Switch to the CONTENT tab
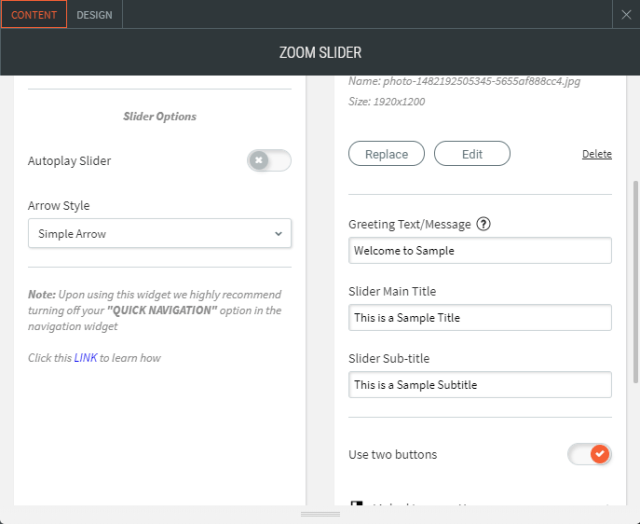The width and height of the screenshot is (640, 524). tap(34, 15)
